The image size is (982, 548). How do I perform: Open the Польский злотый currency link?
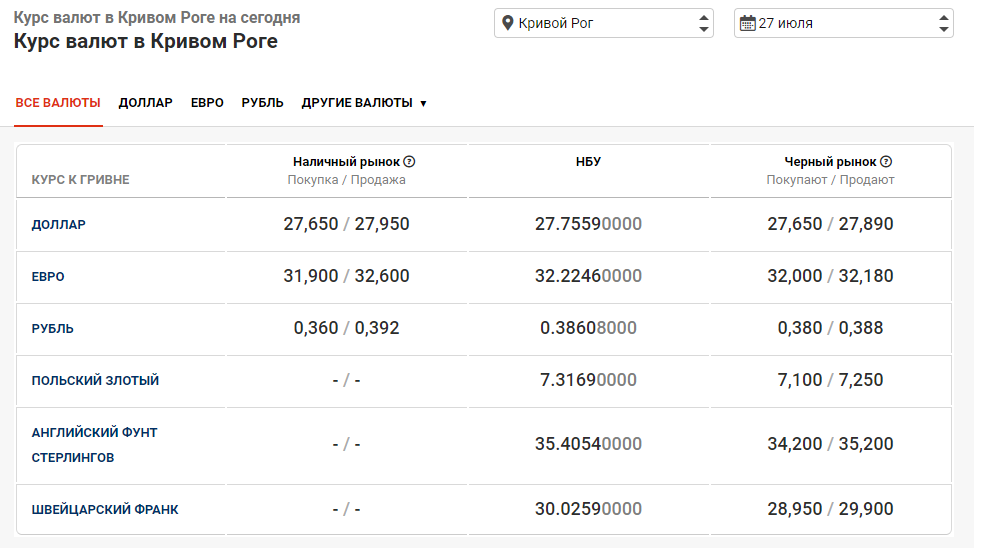coord(95,381)
